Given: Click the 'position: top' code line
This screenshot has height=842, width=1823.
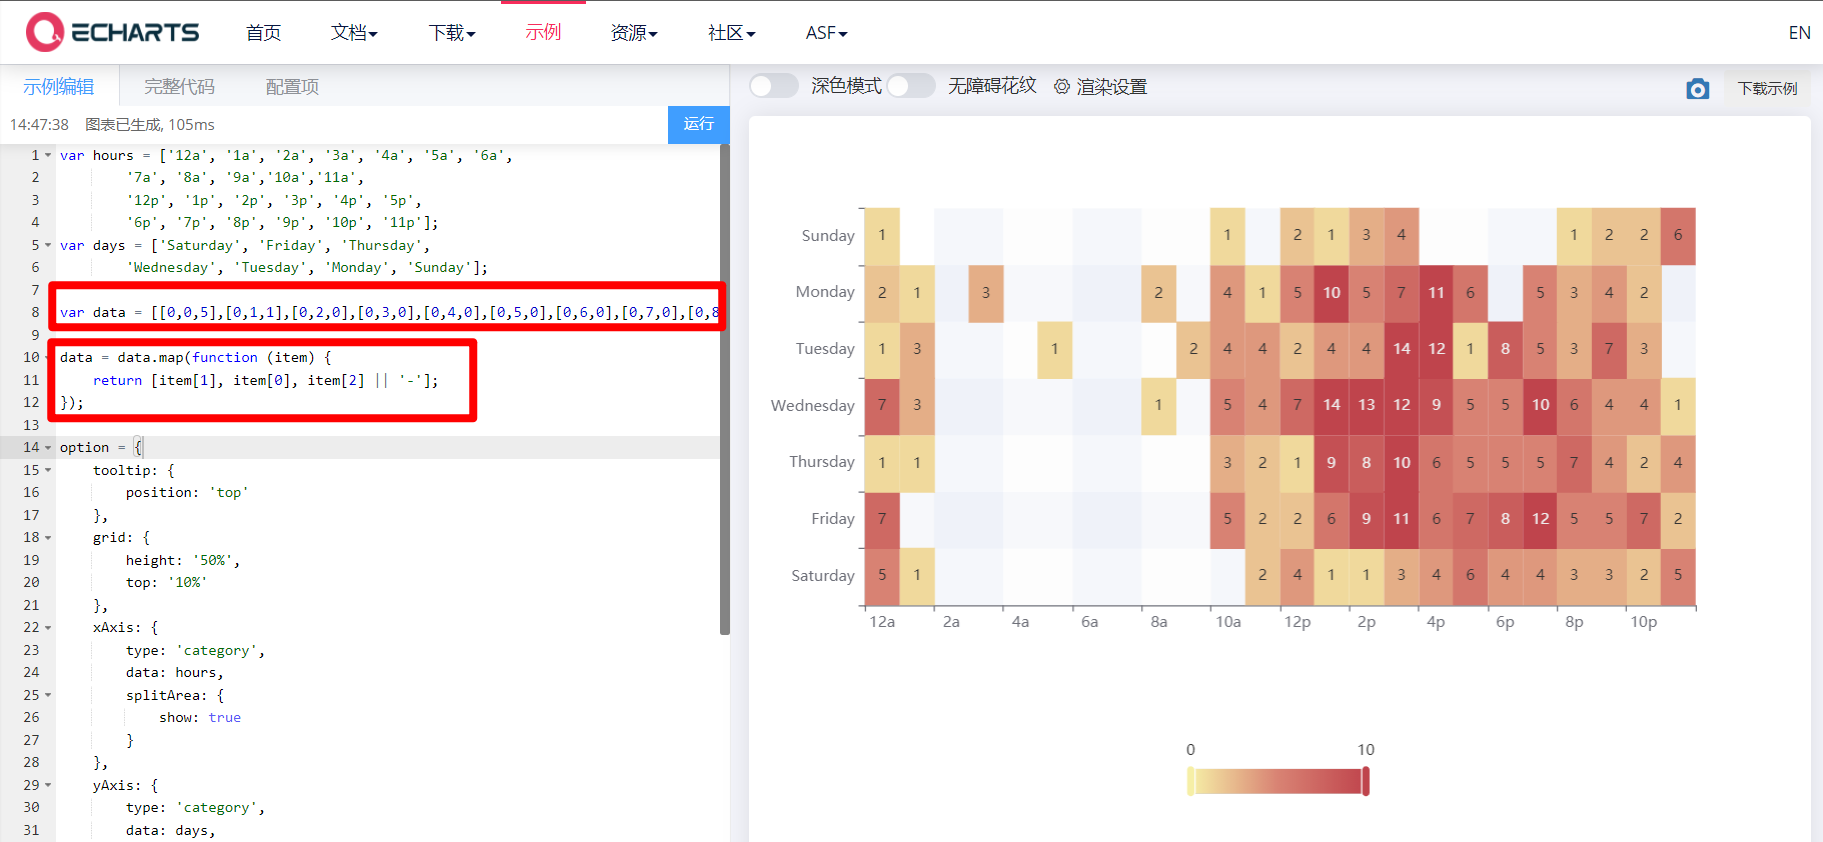Looking at the screenshot, I should point(187,492).
